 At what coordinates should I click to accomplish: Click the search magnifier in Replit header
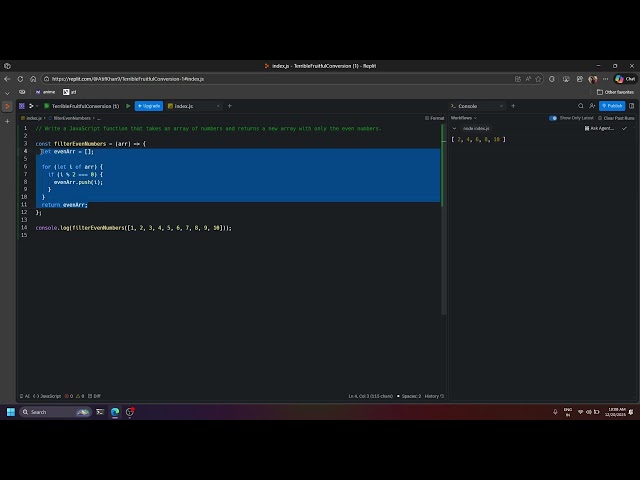[580, 106]
